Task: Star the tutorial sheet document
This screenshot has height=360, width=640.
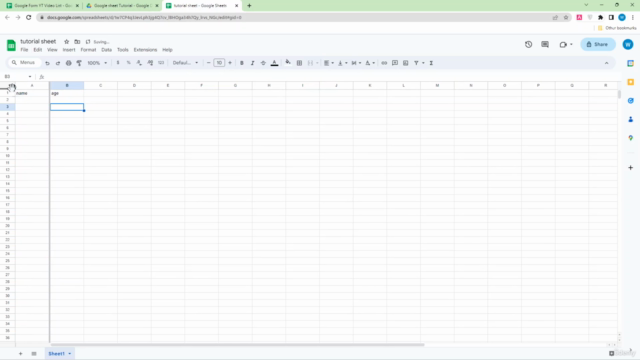Action: 67,42
